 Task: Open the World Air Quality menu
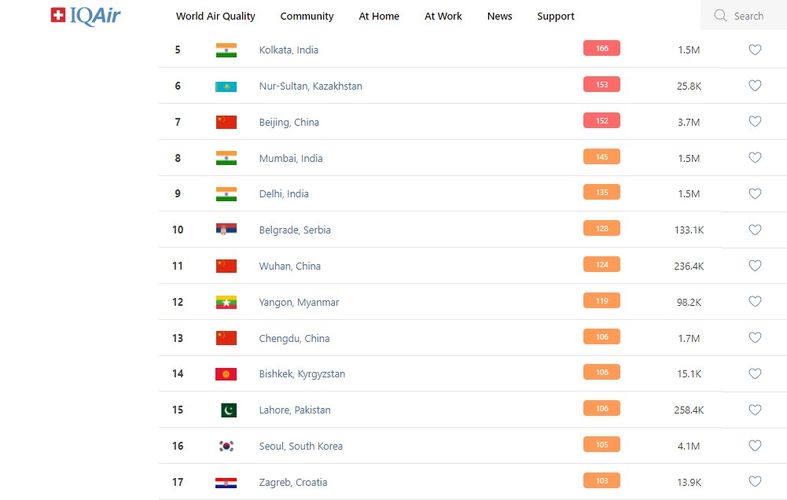[x=215, y=16]
